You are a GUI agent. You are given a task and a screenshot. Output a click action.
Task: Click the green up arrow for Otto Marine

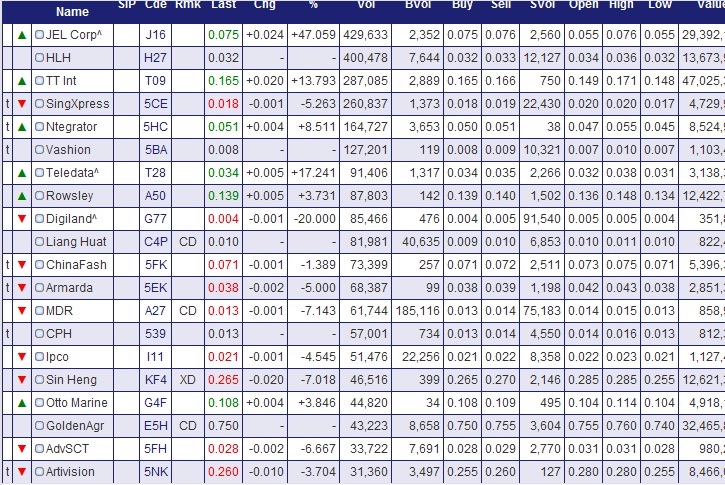pos(22,403)
